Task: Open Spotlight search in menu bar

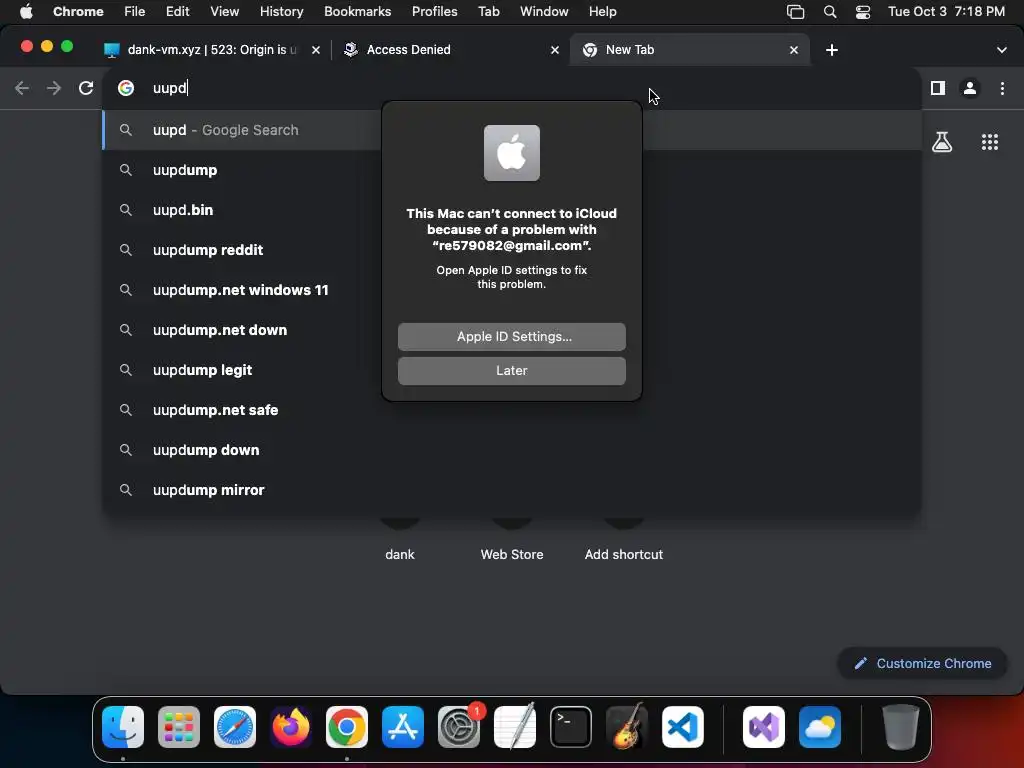Action: click(830, 12)
